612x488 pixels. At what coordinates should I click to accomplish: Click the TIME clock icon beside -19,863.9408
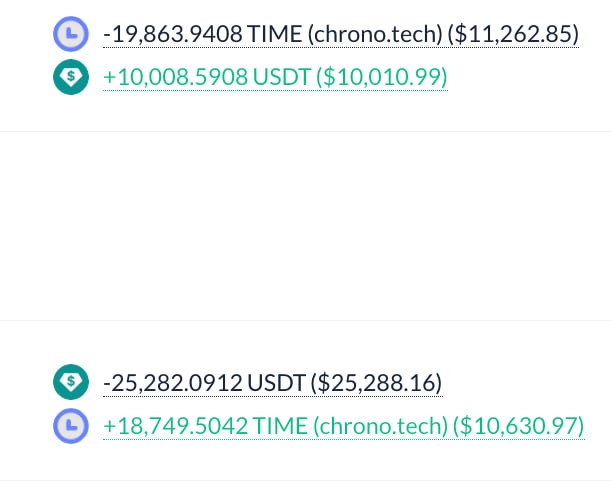coord(71,34)
